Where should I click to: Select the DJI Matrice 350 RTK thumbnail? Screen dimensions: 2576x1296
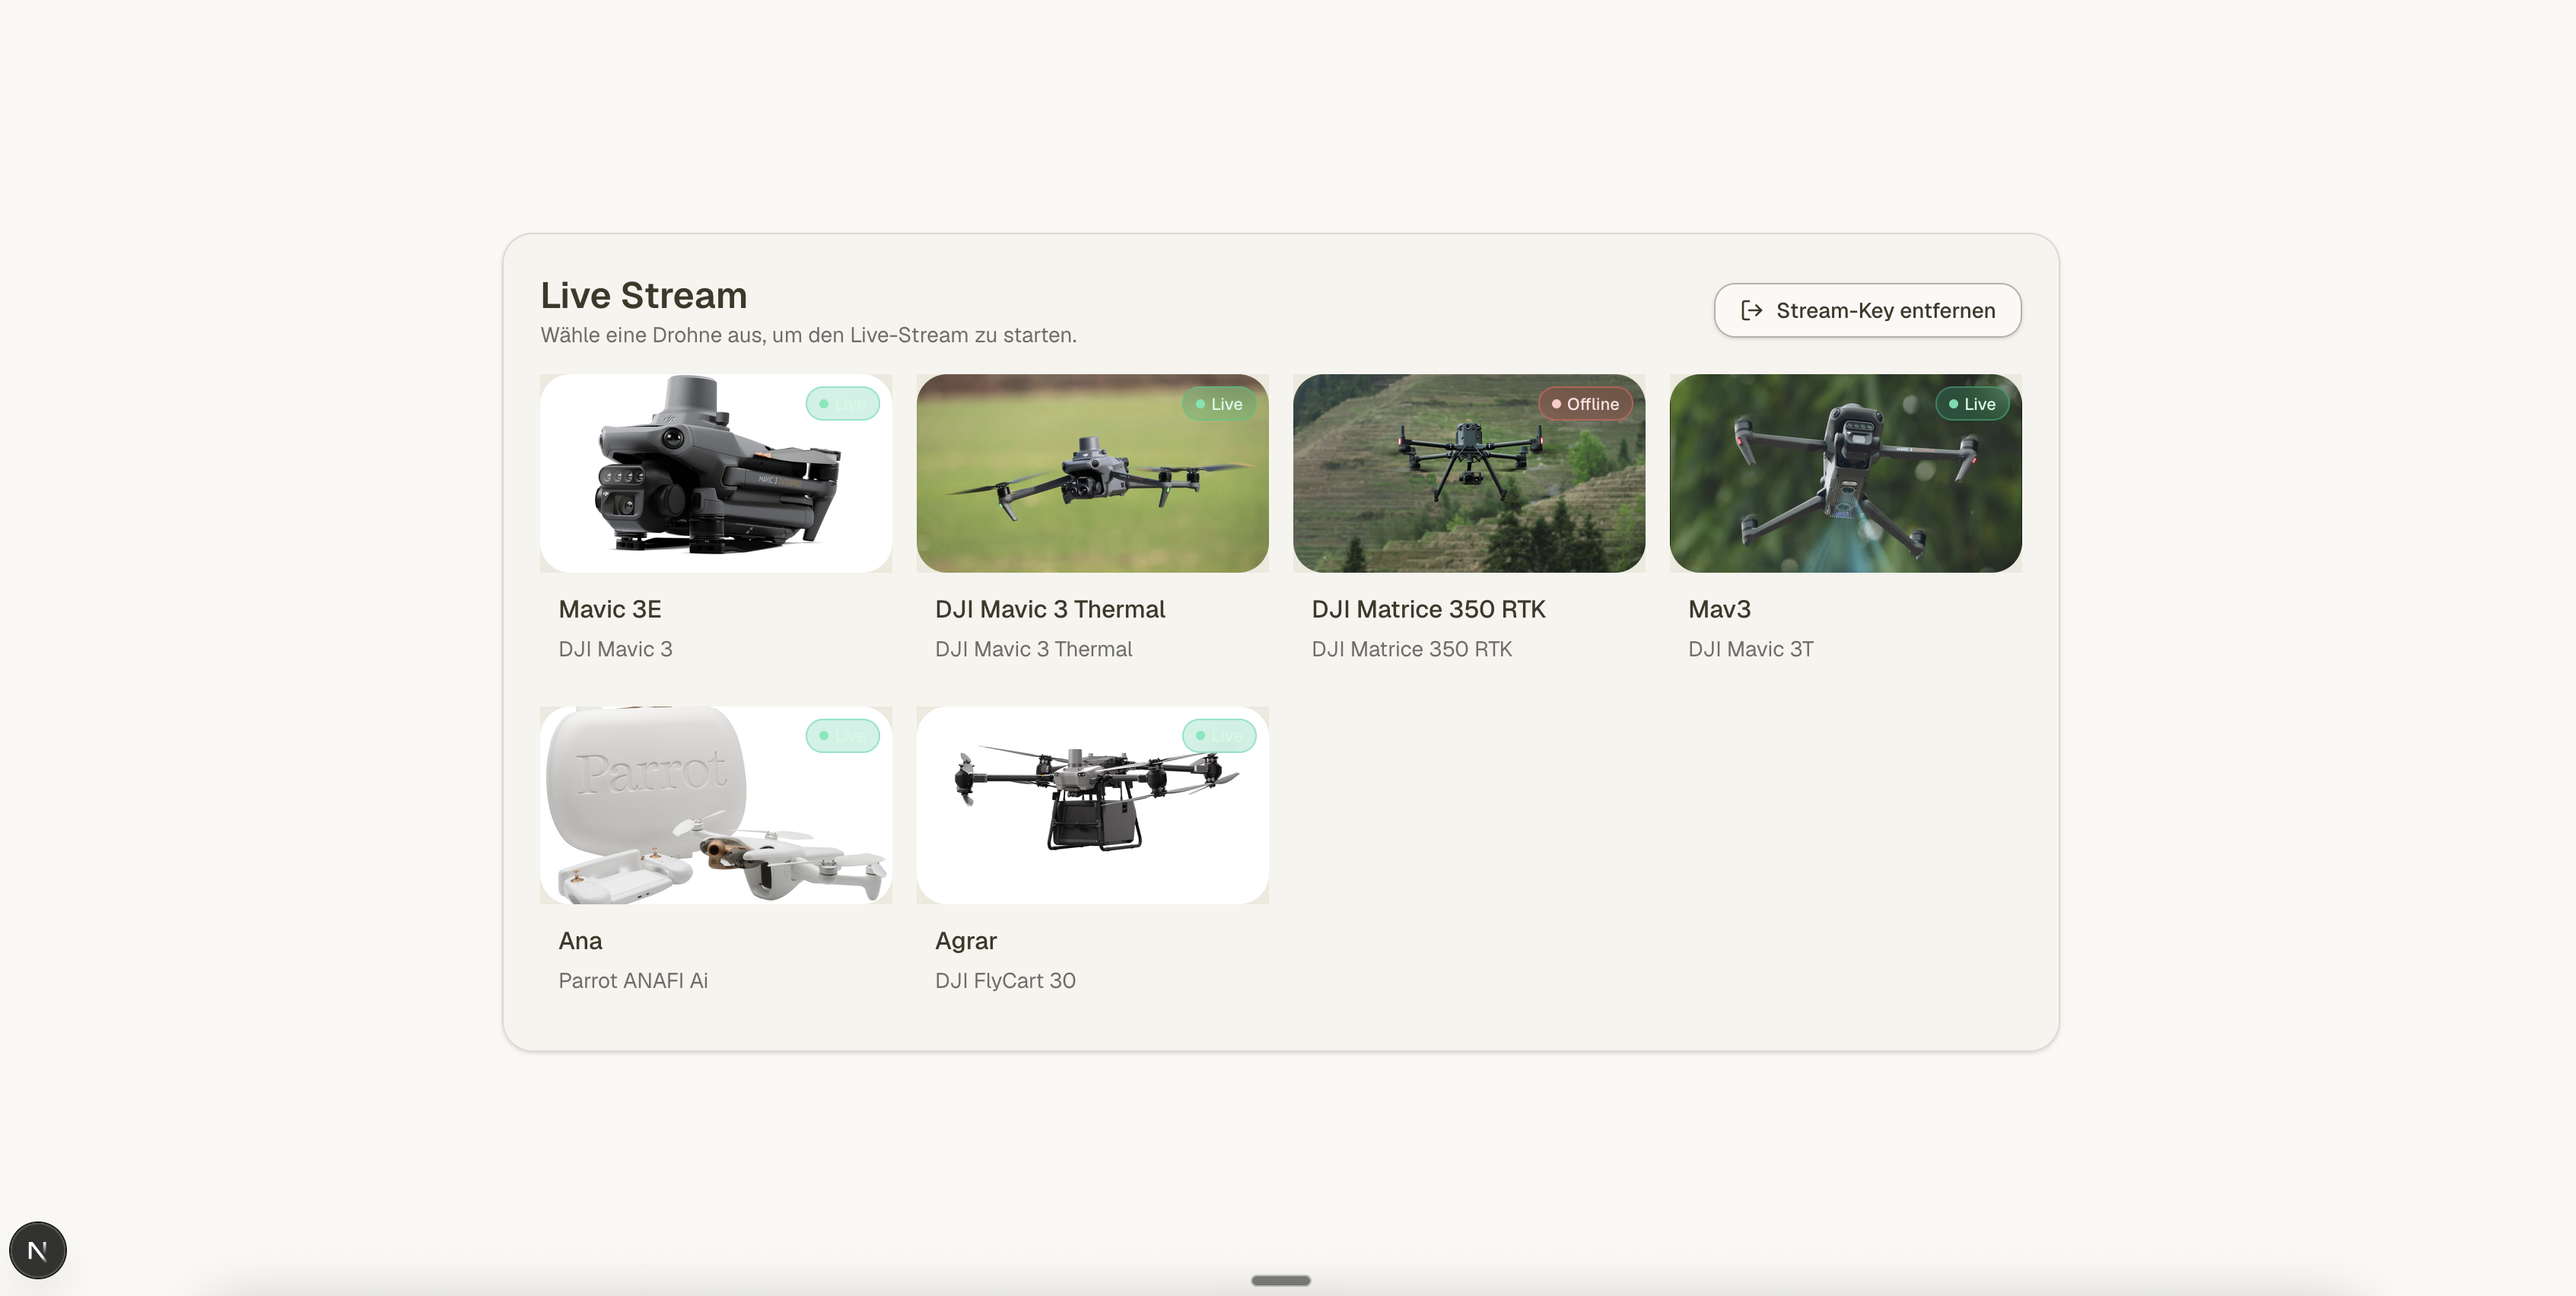pos(1469,473)
